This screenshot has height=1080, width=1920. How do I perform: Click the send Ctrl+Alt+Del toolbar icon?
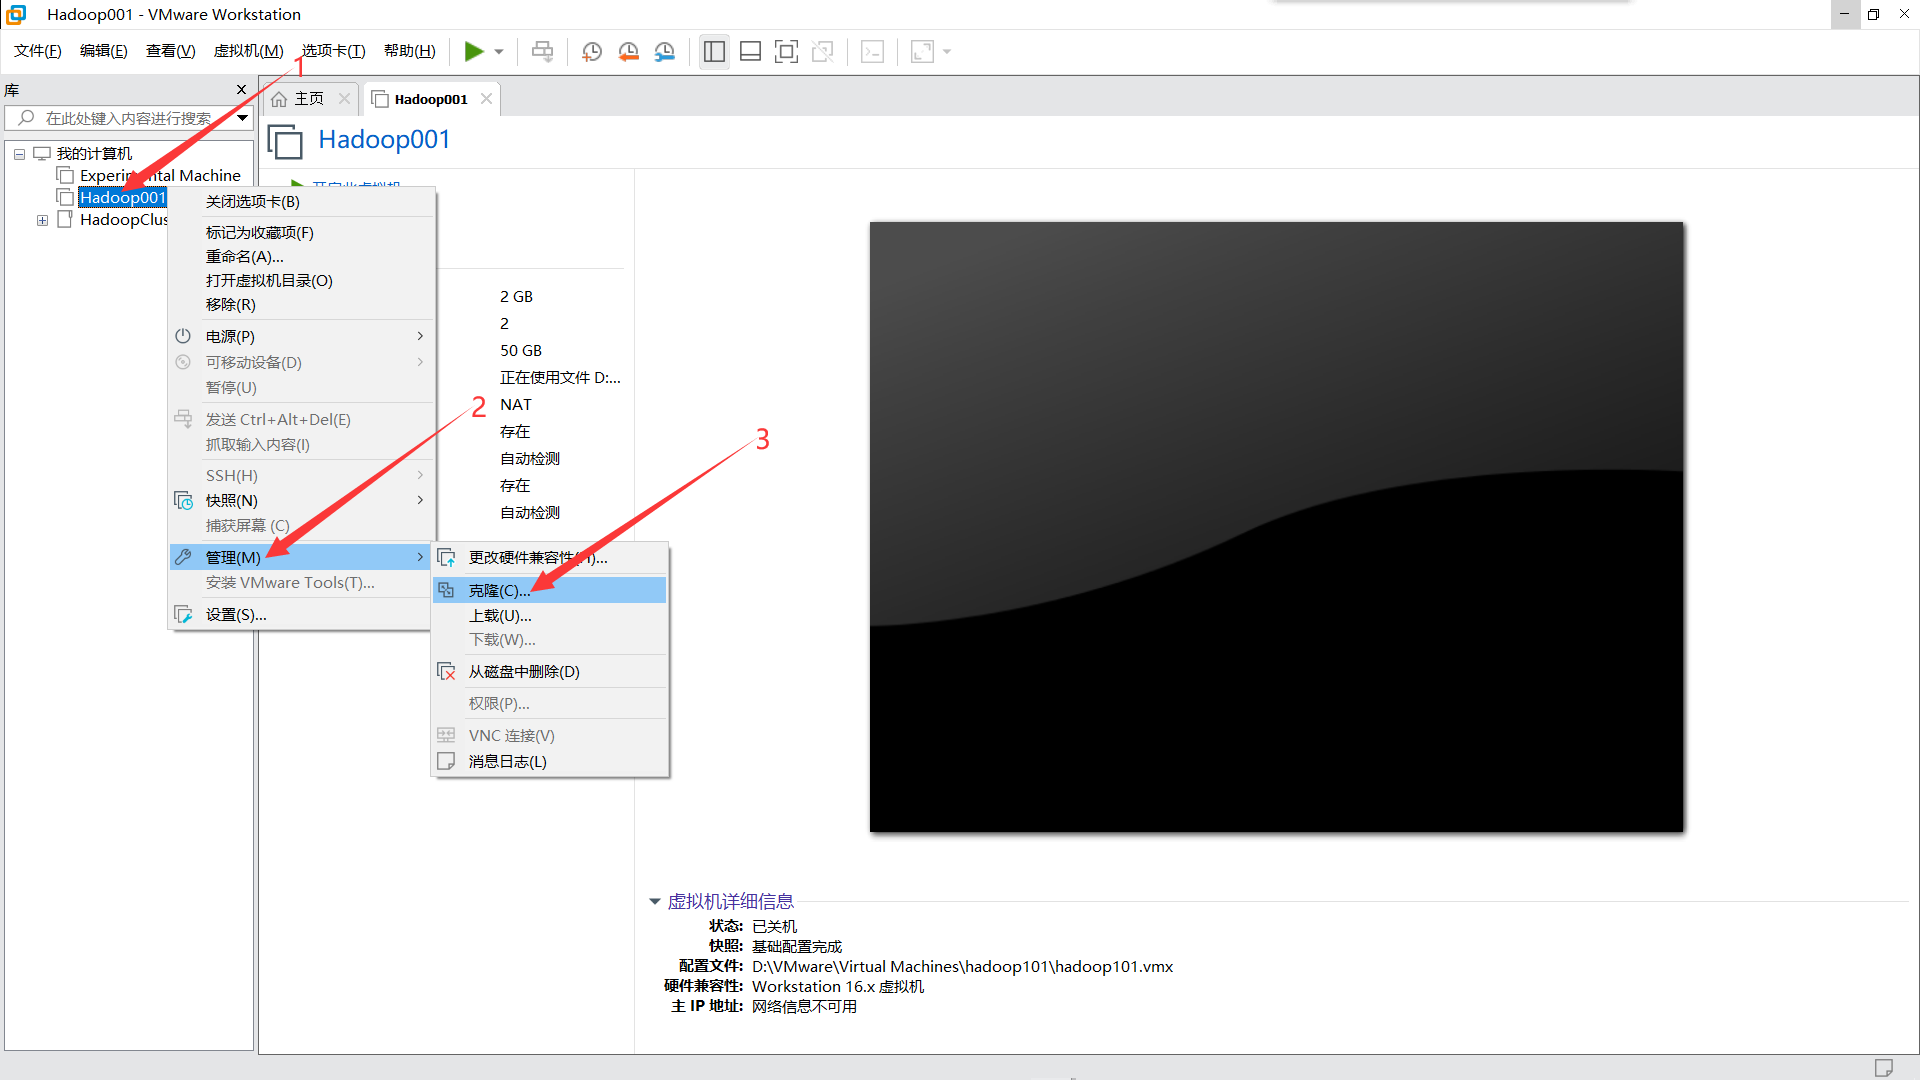coord(542,51)
